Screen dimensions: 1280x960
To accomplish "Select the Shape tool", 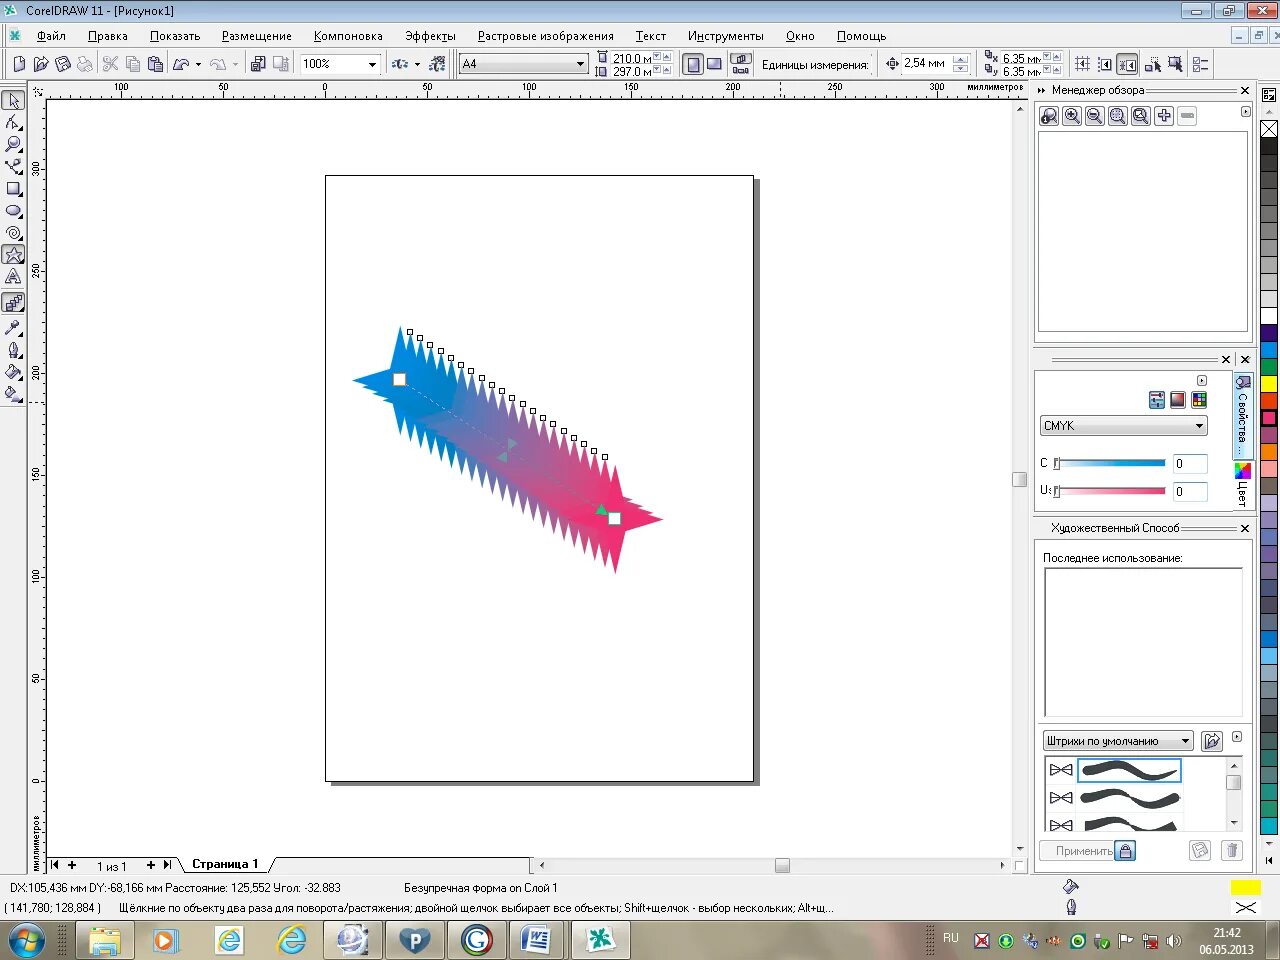I will point(14,124).
